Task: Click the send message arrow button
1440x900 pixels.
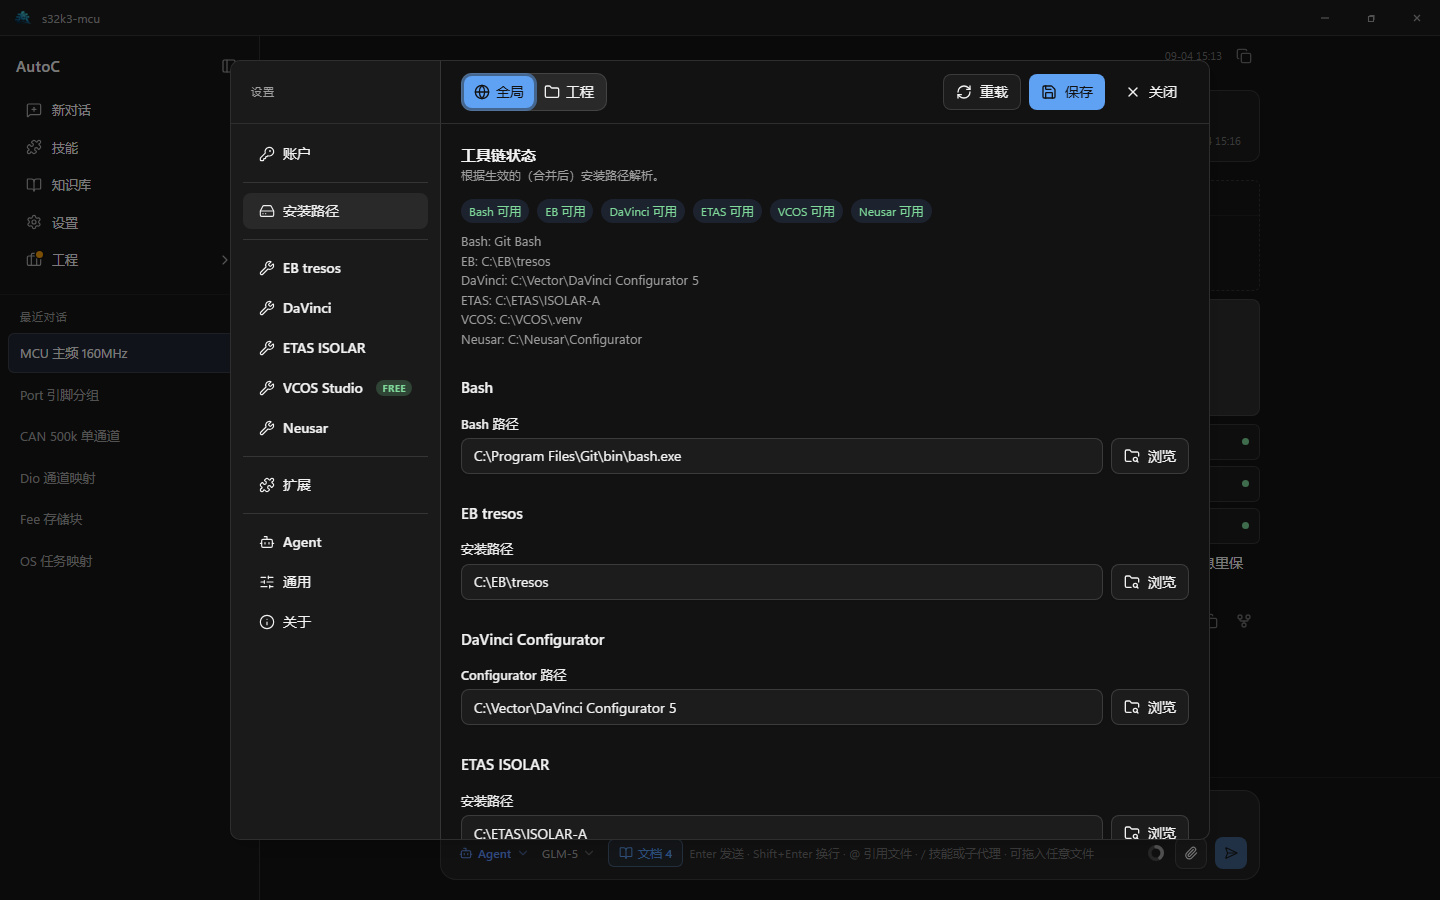Action: [1231, 853]
